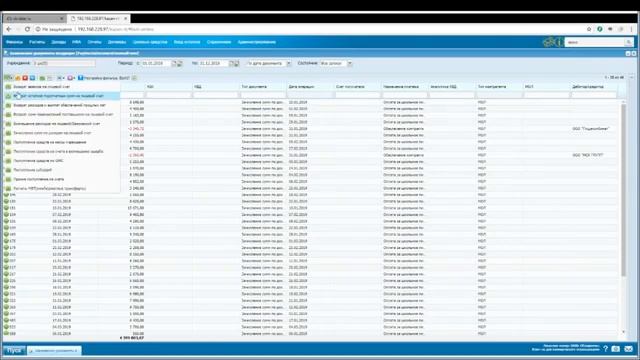Image resolution: width=640 pixels, height=360 pixels.
Task: Click filter box under 'Тип документа' column
Action: pyautogui.click(x=263, y=95)
